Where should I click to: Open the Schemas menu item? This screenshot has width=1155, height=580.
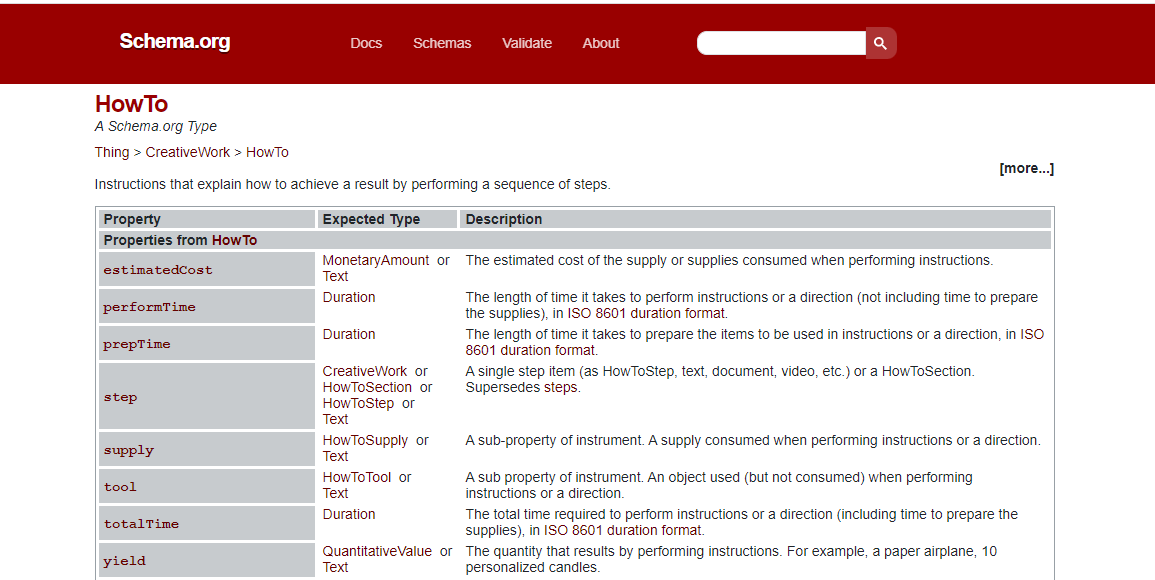pos(441,43)
